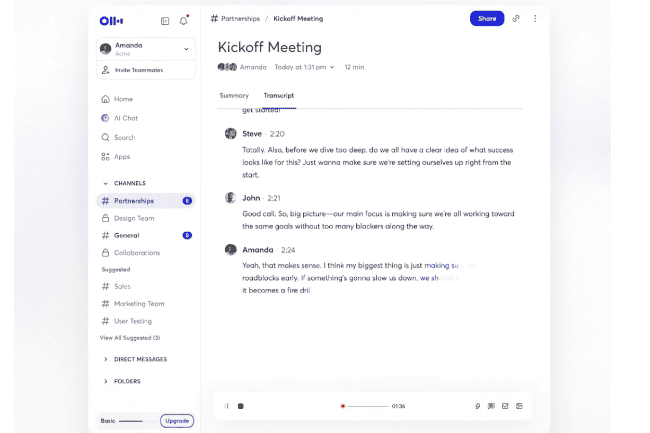
Task: Pause the recording
Action: point(227,406)
